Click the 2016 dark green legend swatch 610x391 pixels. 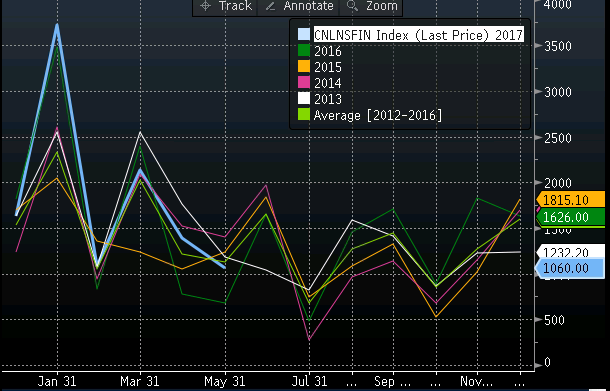coord(304,51)
